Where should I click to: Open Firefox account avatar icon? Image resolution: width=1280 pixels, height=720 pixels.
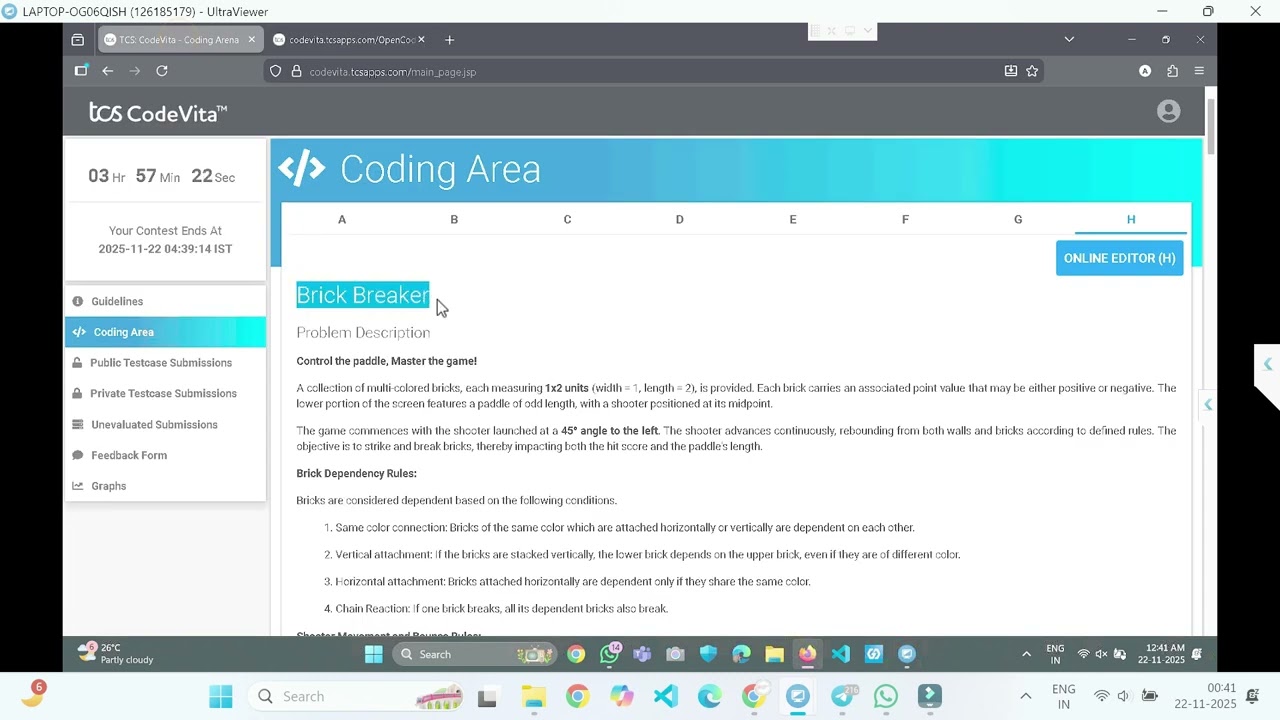[x=1145, y=71]
